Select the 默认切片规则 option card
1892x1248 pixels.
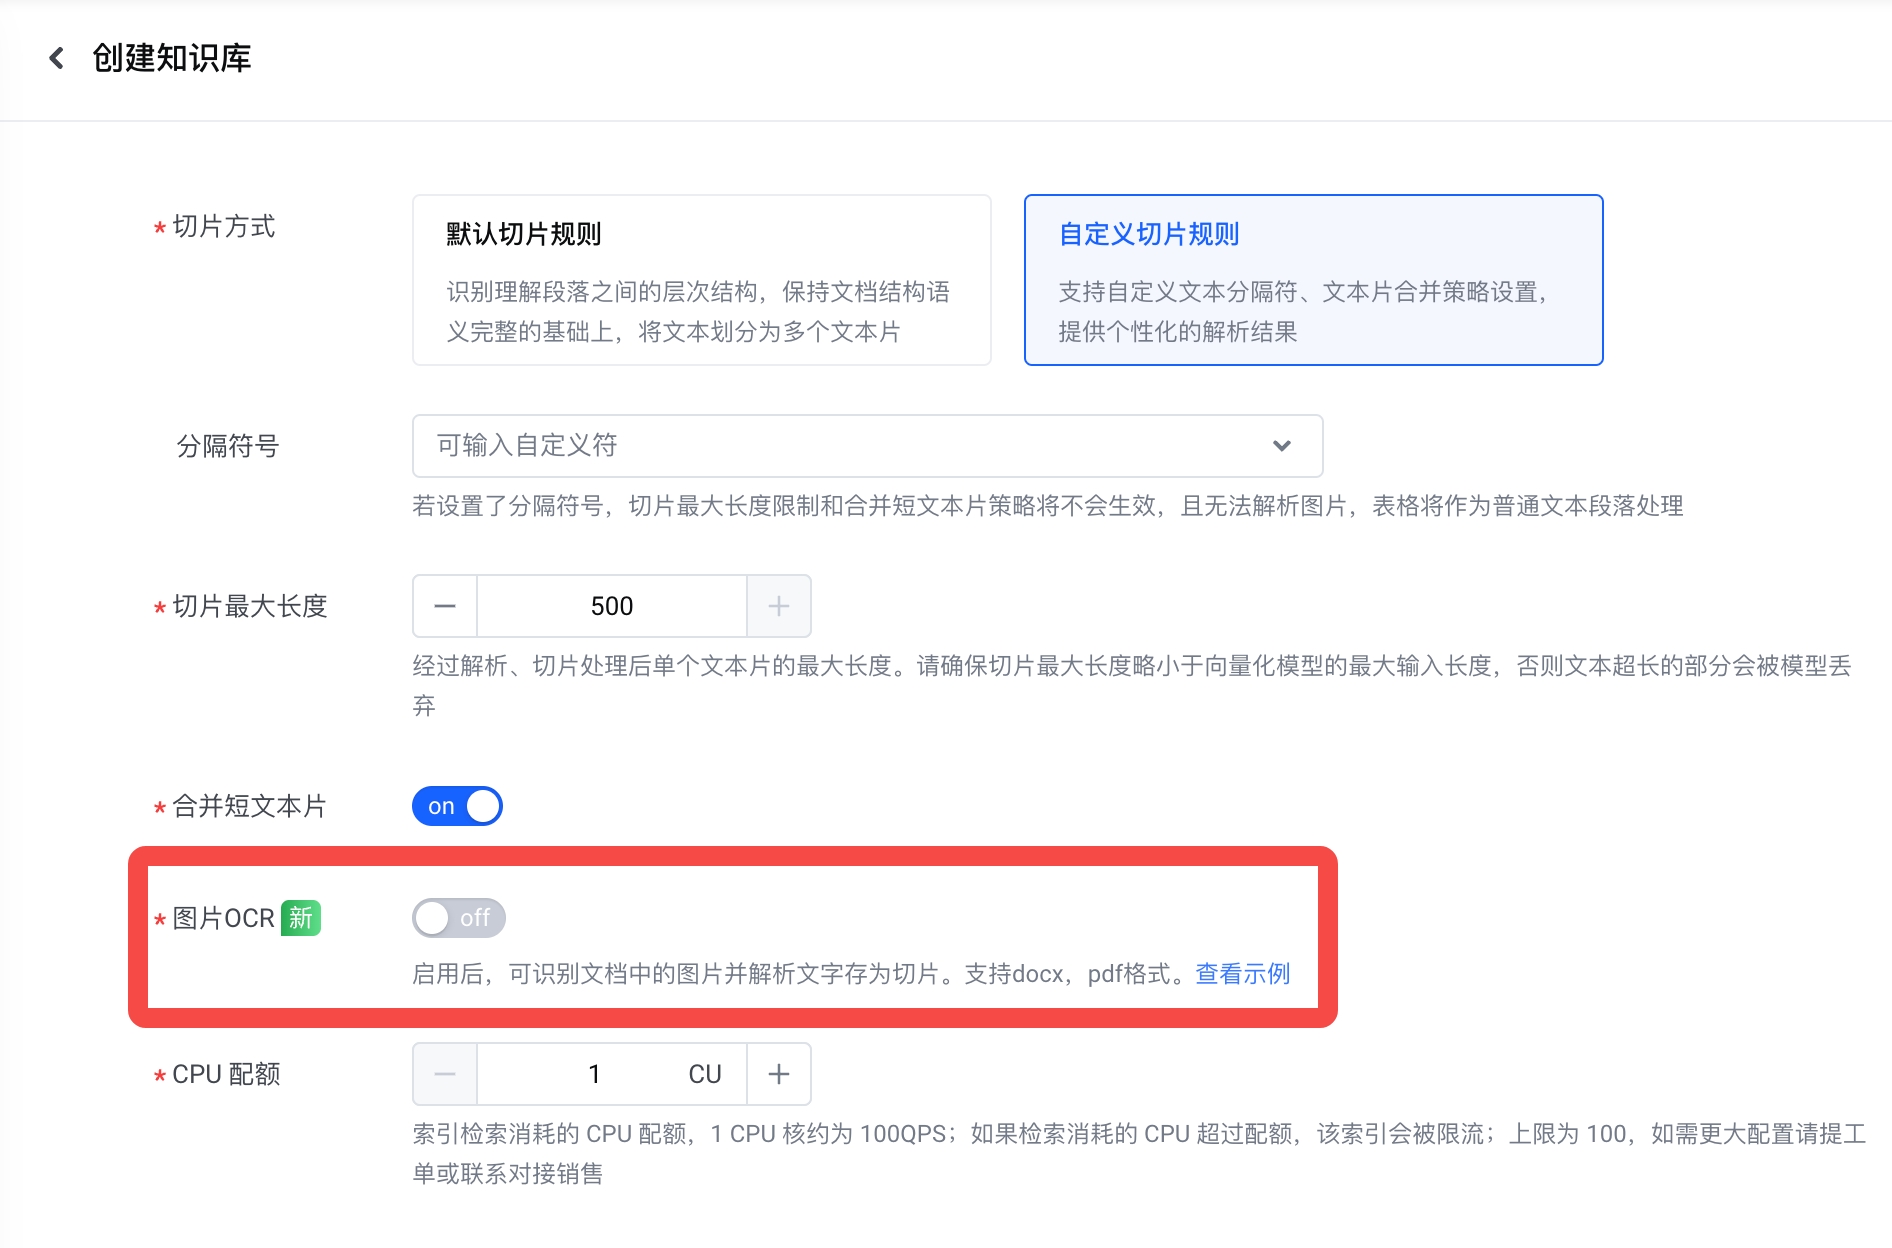coord(702,280)
